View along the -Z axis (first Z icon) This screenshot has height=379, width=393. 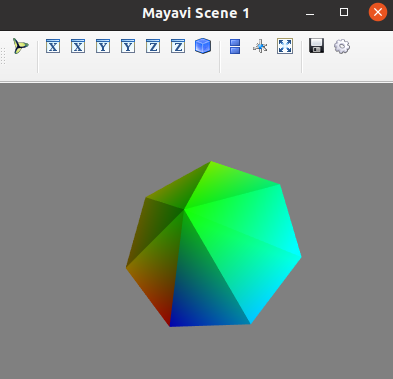point(153,46)
